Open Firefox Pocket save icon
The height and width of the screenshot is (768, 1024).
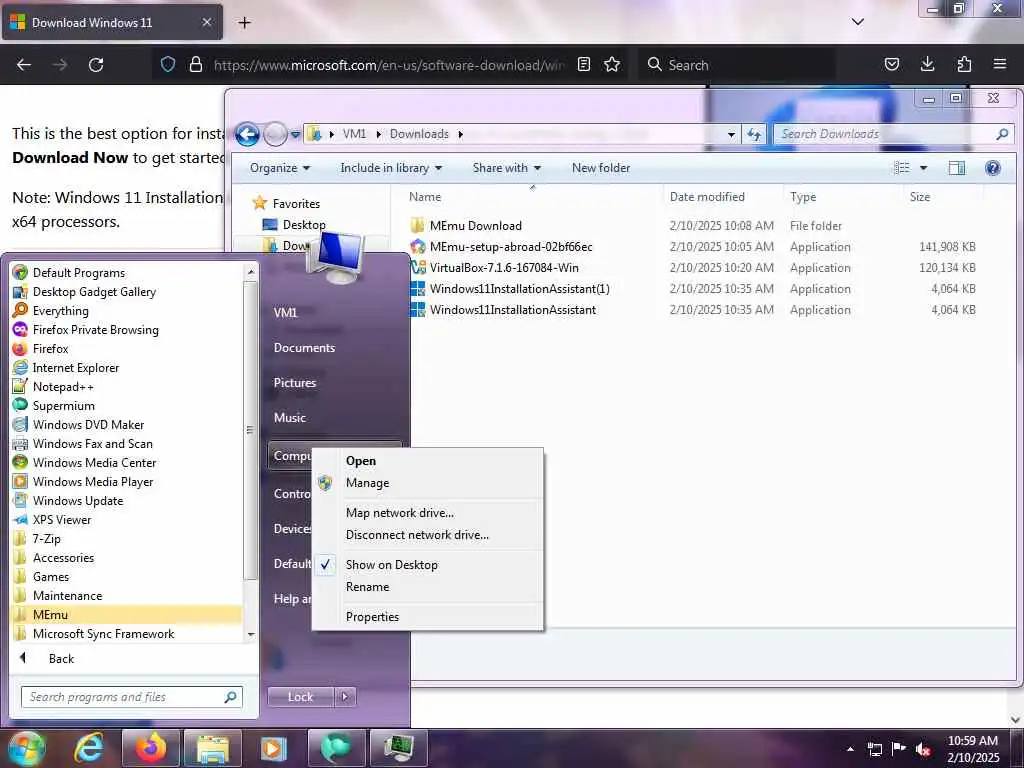[891, 65]
